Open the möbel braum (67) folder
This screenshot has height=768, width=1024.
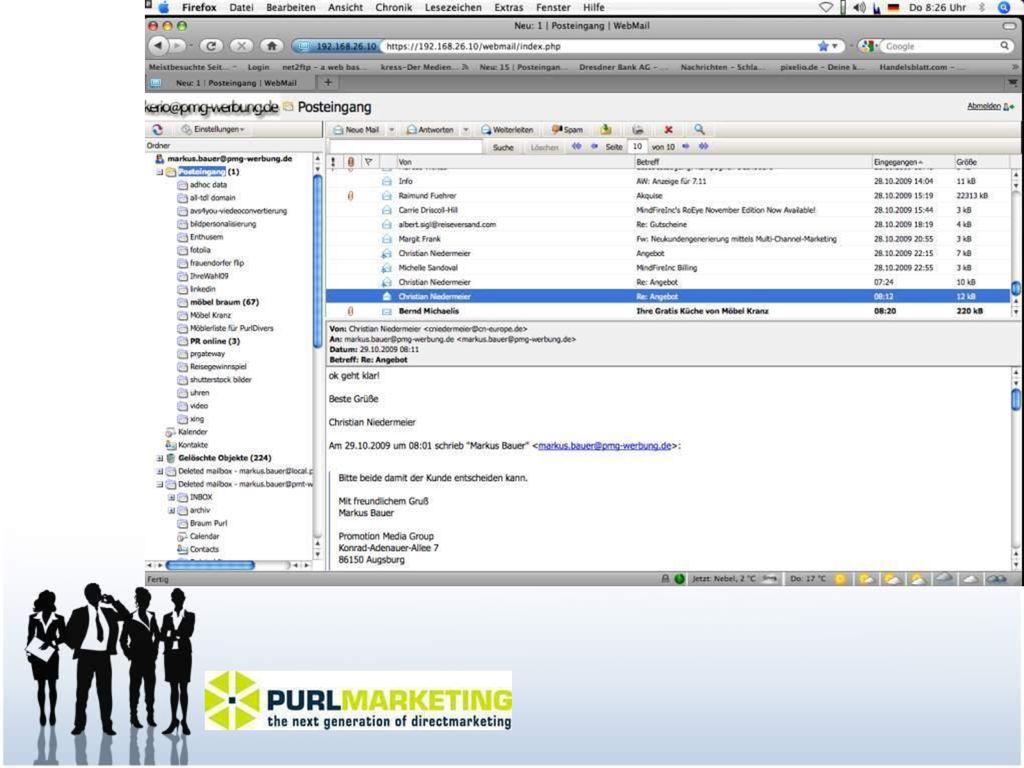tap(224, 302)
